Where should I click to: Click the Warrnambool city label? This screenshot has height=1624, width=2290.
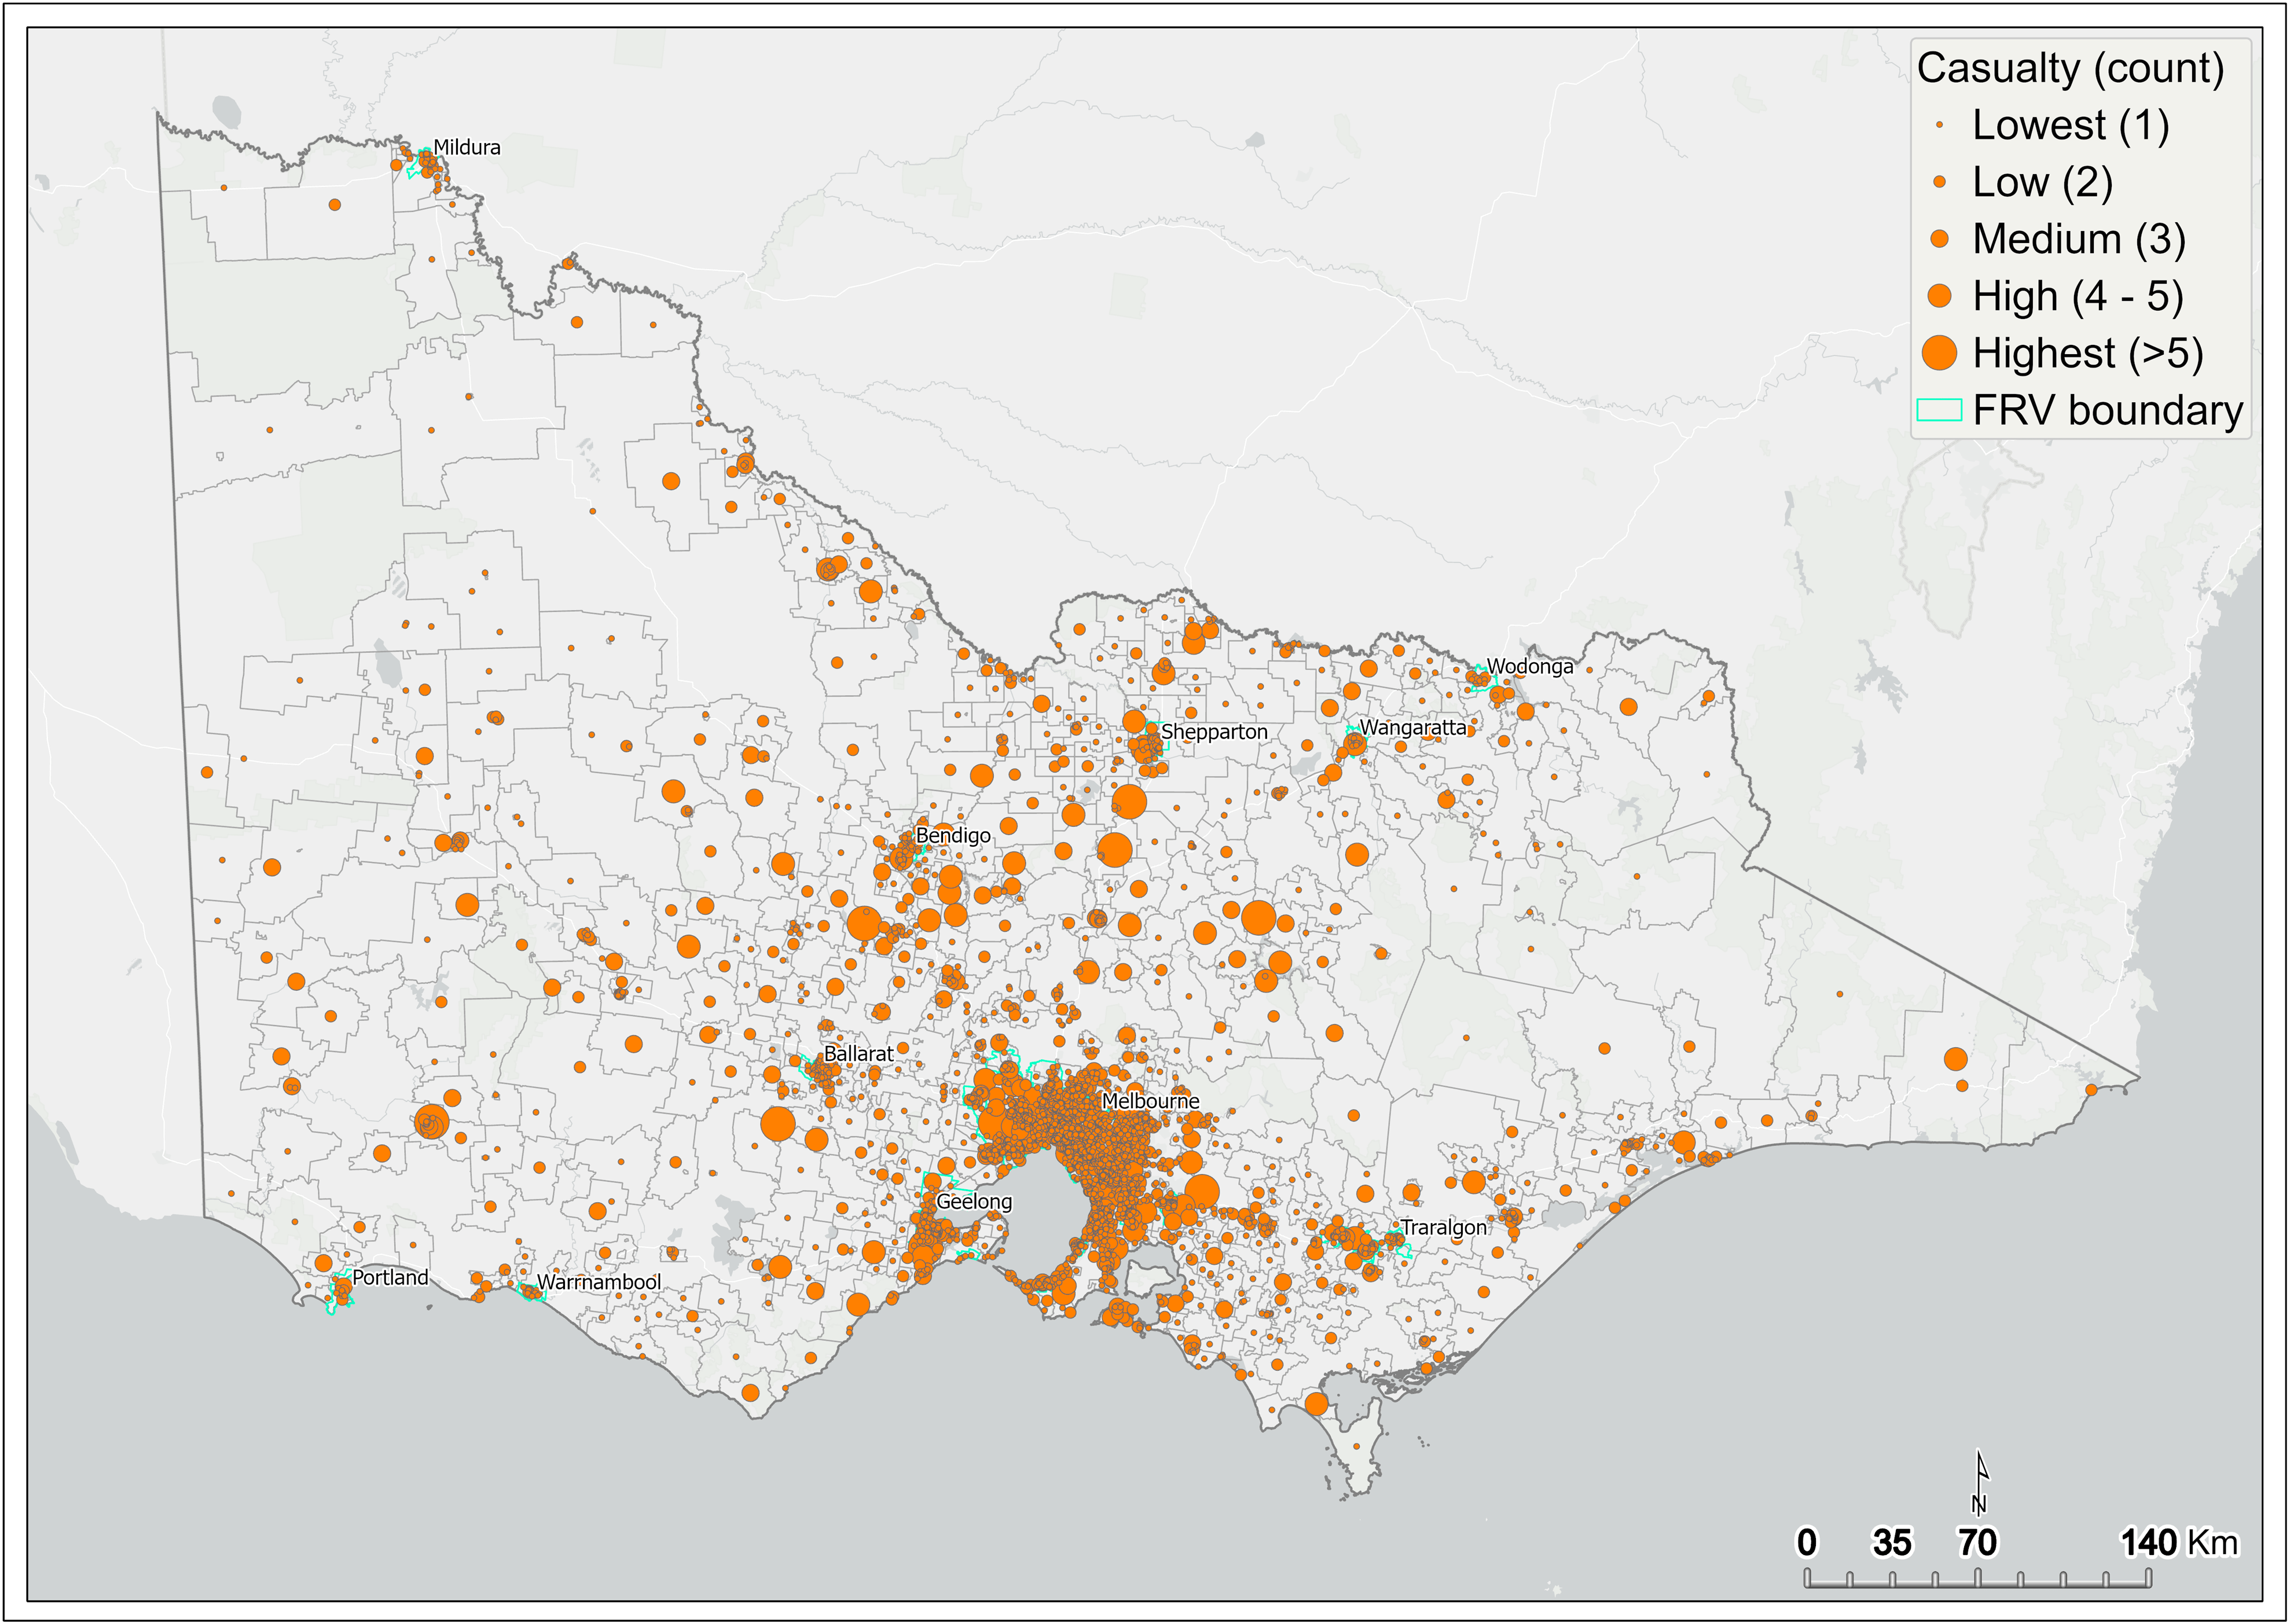[599, 1282]
